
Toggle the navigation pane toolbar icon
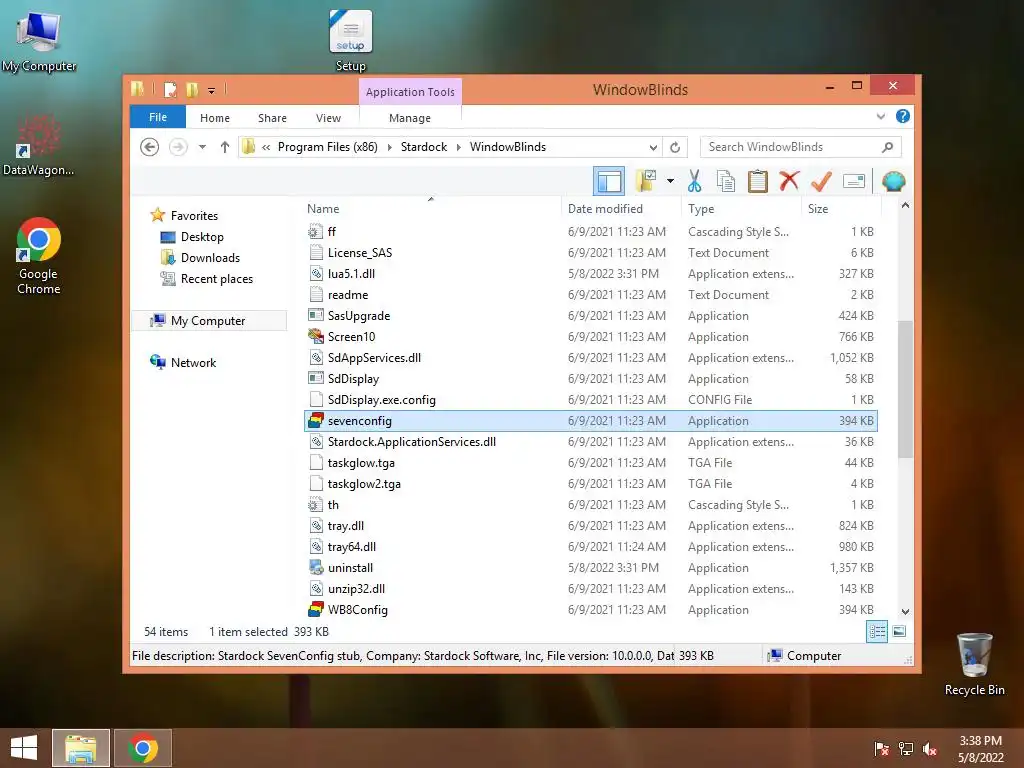(609, 181)
